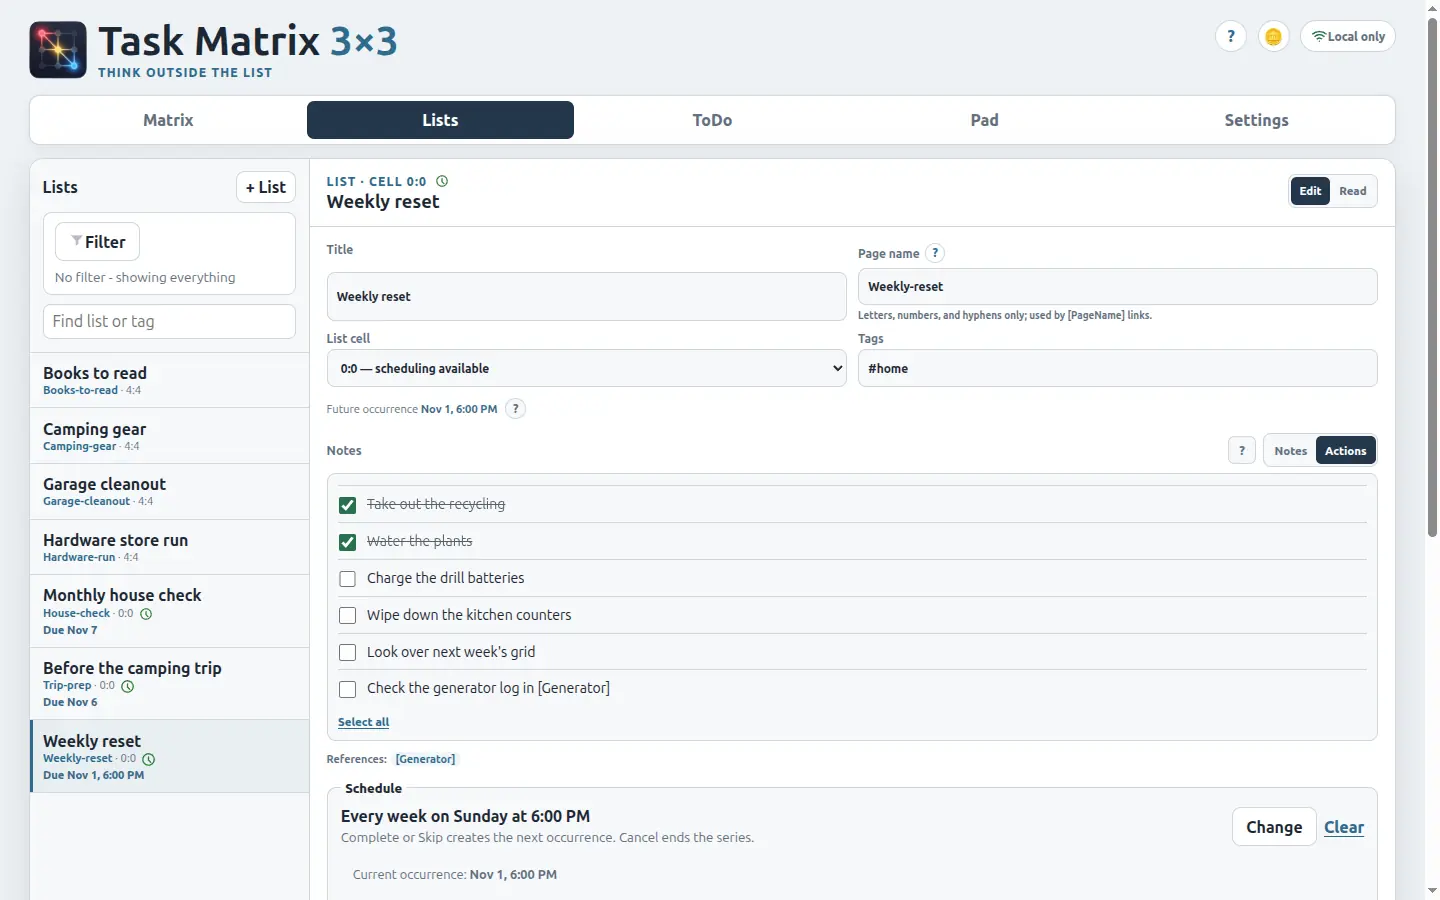Click the gold coin icon button
Screen dimensions: 1440x900
click(1273, 37)
